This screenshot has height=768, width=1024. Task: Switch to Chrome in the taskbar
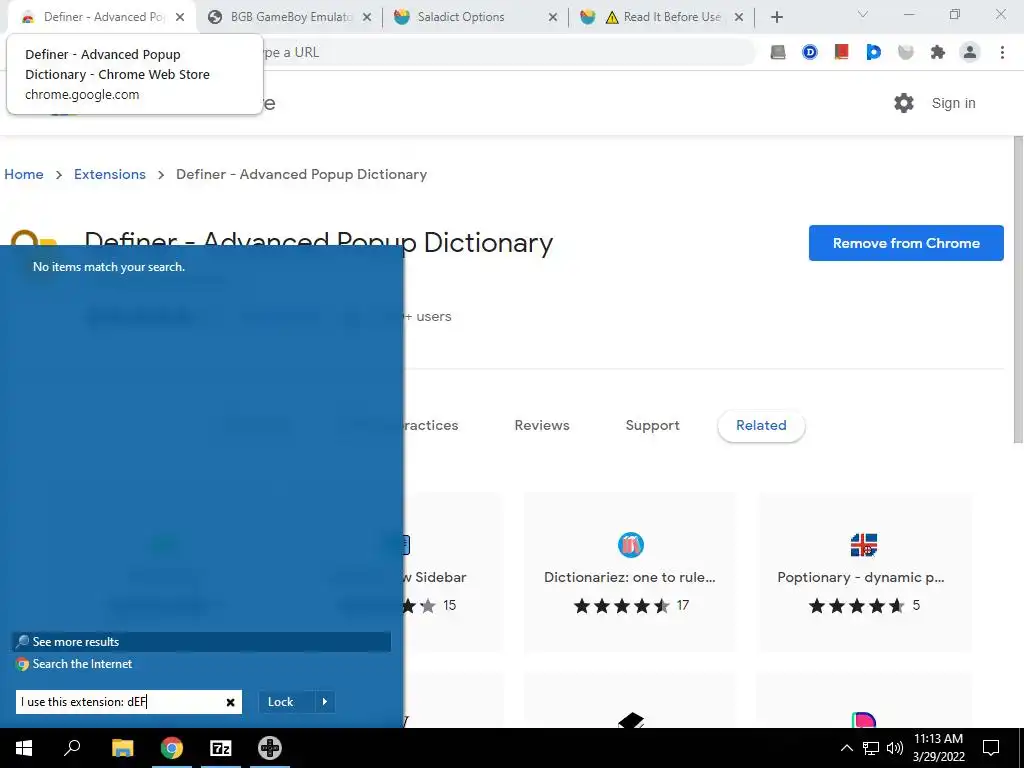pyautogui.click(x=172, y=748)
